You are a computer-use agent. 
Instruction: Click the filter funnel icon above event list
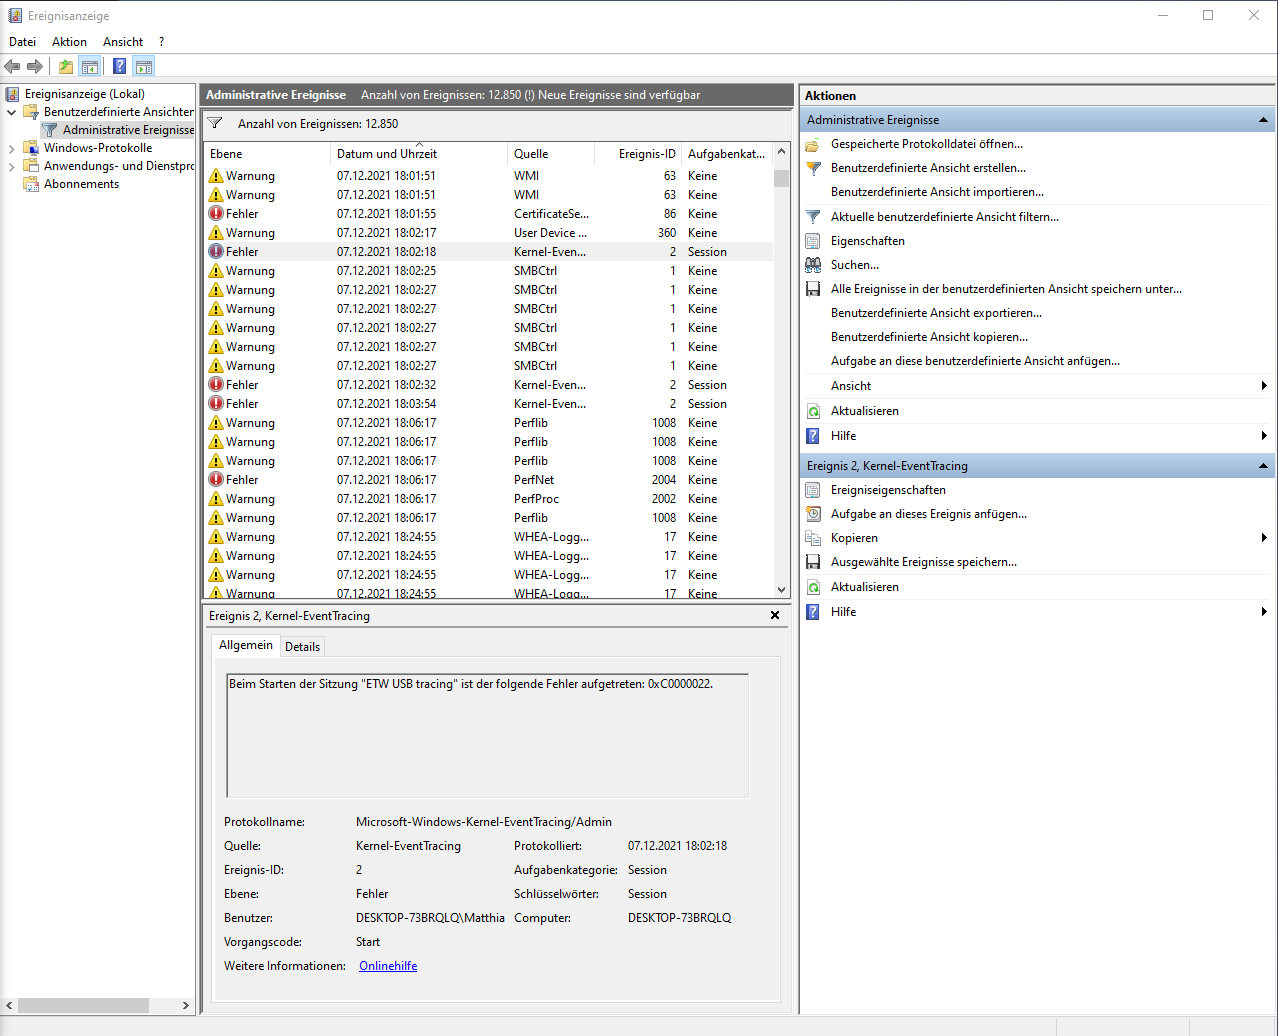pos(215,124)
